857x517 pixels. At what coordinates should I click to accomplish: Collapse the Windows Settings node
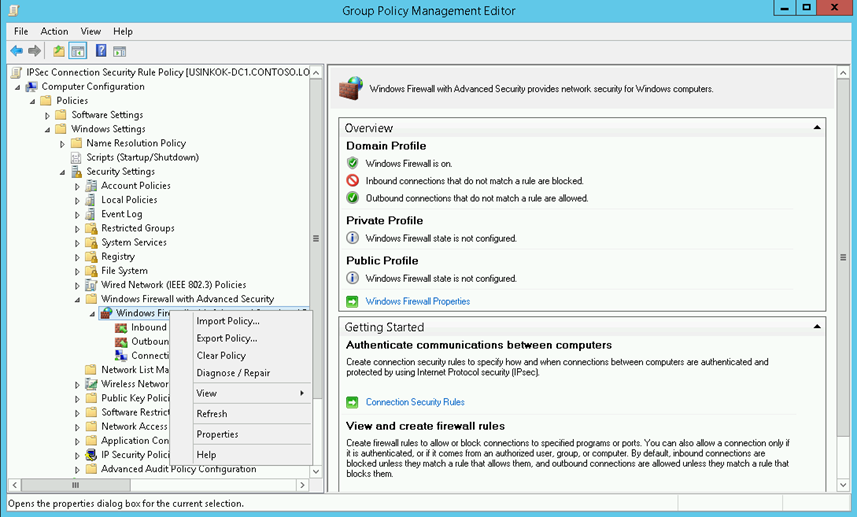[x=47, y=130]
